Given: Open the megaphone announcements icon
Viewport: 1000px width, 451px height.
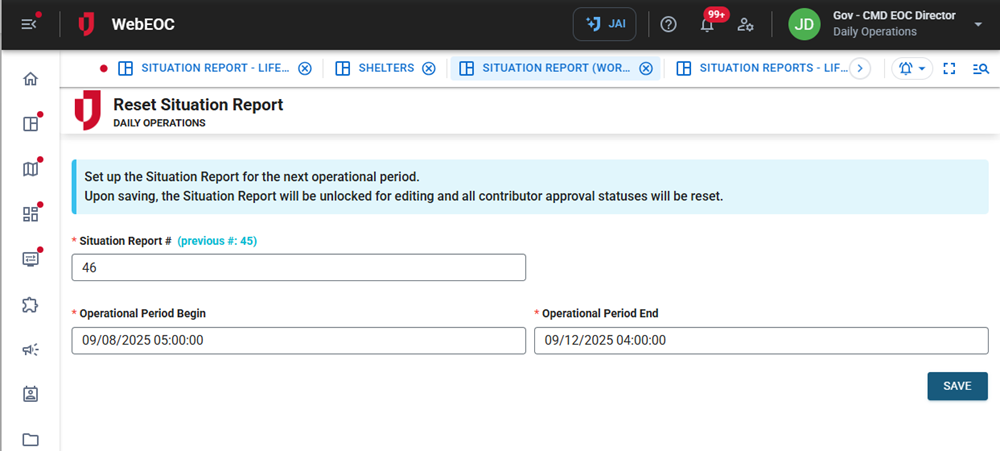Looking at the screenshot, I should click(x=30, y=349).
